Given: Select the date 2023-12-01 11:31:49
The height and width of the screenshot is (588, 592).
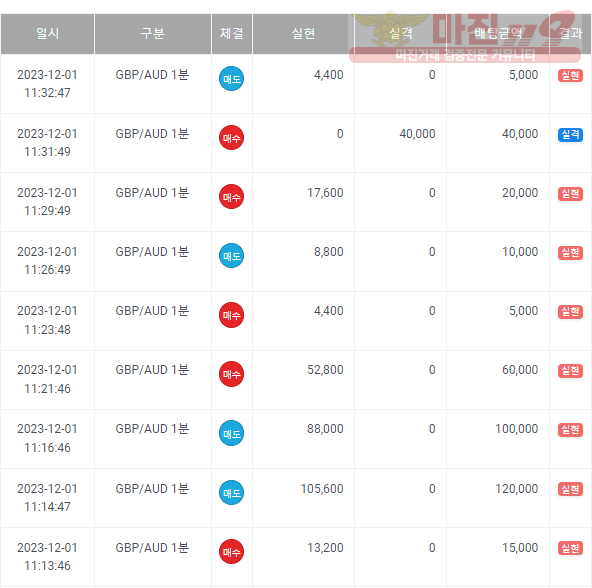Looking at the screenshot, I should pyautogui.click(x=47, y=142).
